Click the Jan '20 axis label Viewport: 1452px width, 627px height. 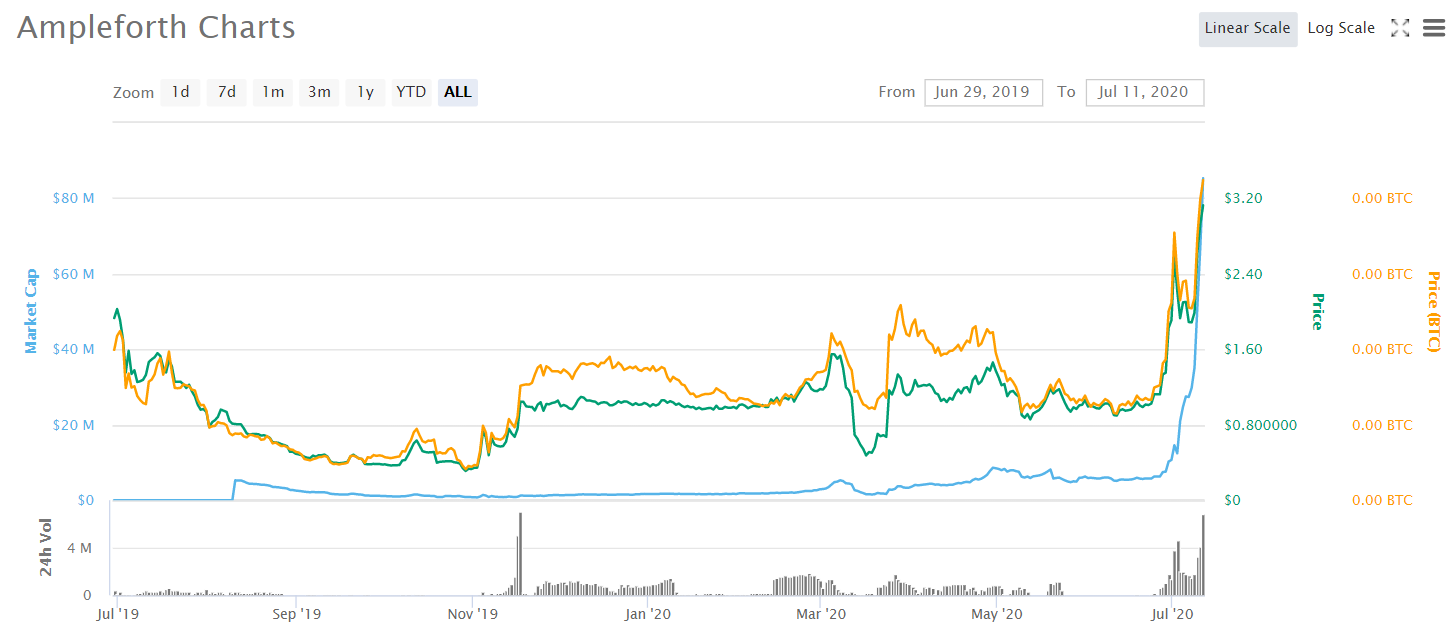[x=648, y=613]
